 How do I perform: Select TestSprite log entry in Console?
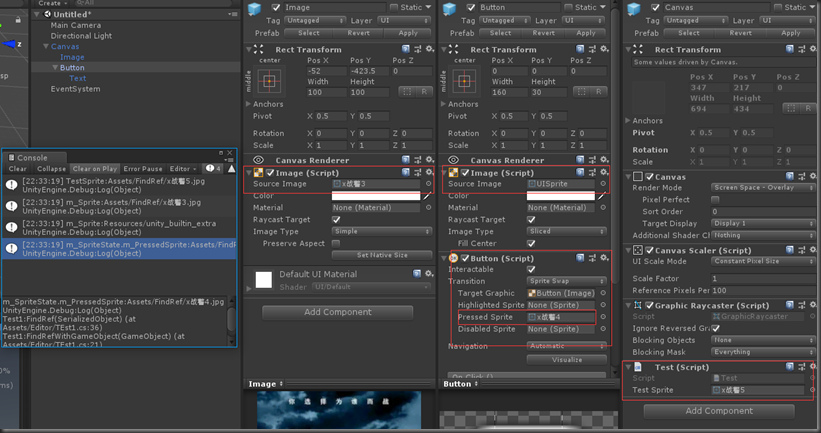(x=119, y=185)
